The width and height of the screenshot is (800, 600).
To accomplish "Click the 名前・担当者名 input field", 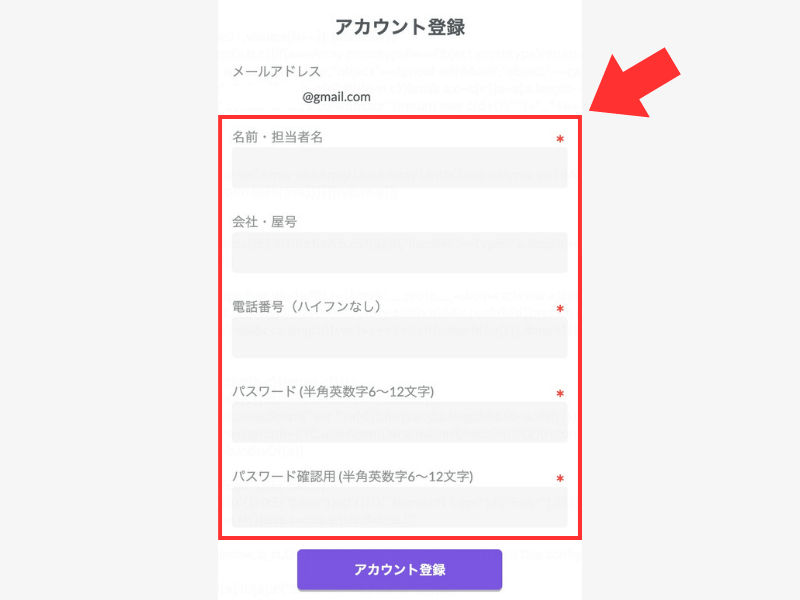I will click(399, 168).
